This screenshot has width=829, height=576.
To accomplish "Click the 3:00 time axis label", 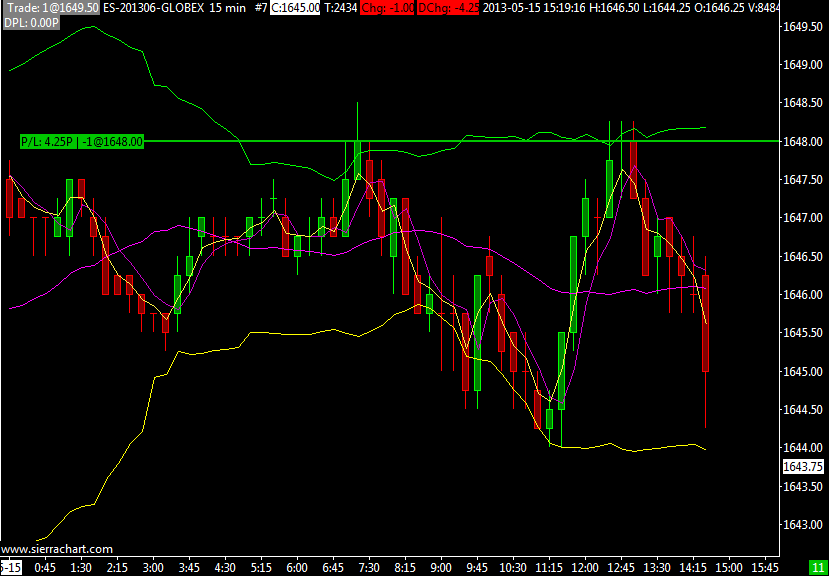I will click(x=153, y=566).
